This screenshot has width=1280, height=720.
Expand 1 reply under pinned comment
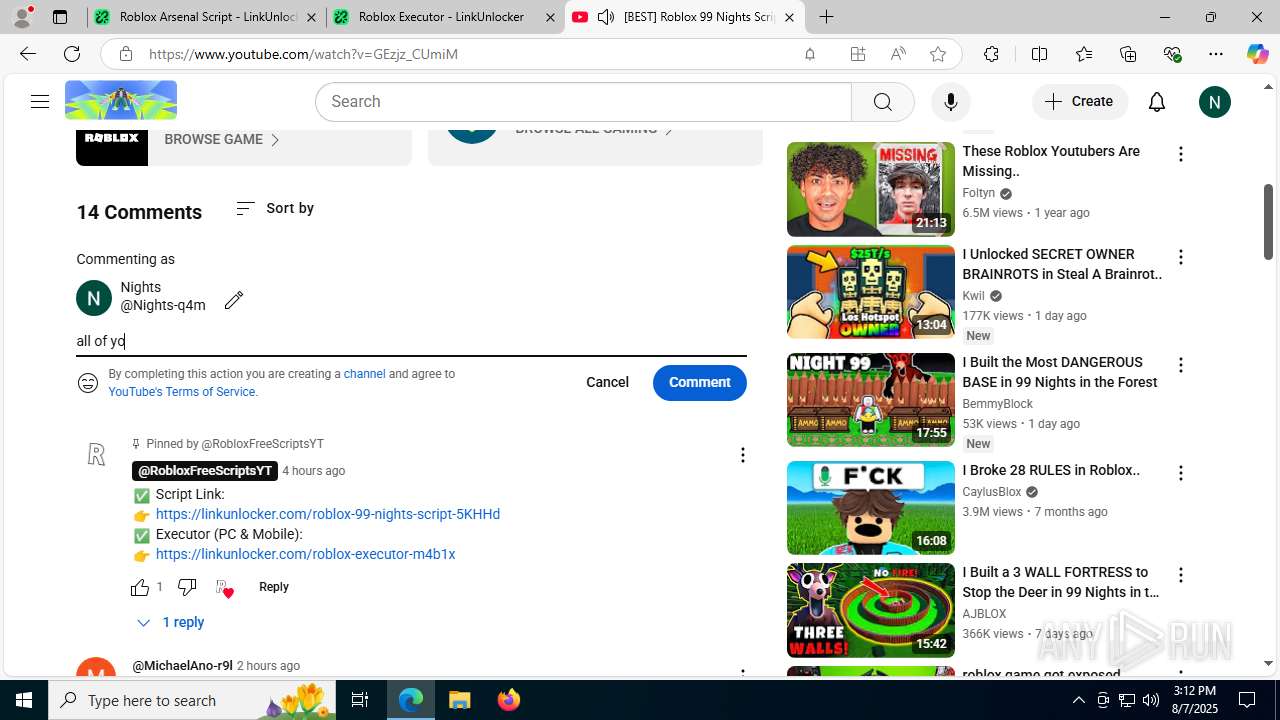point(170,622)
